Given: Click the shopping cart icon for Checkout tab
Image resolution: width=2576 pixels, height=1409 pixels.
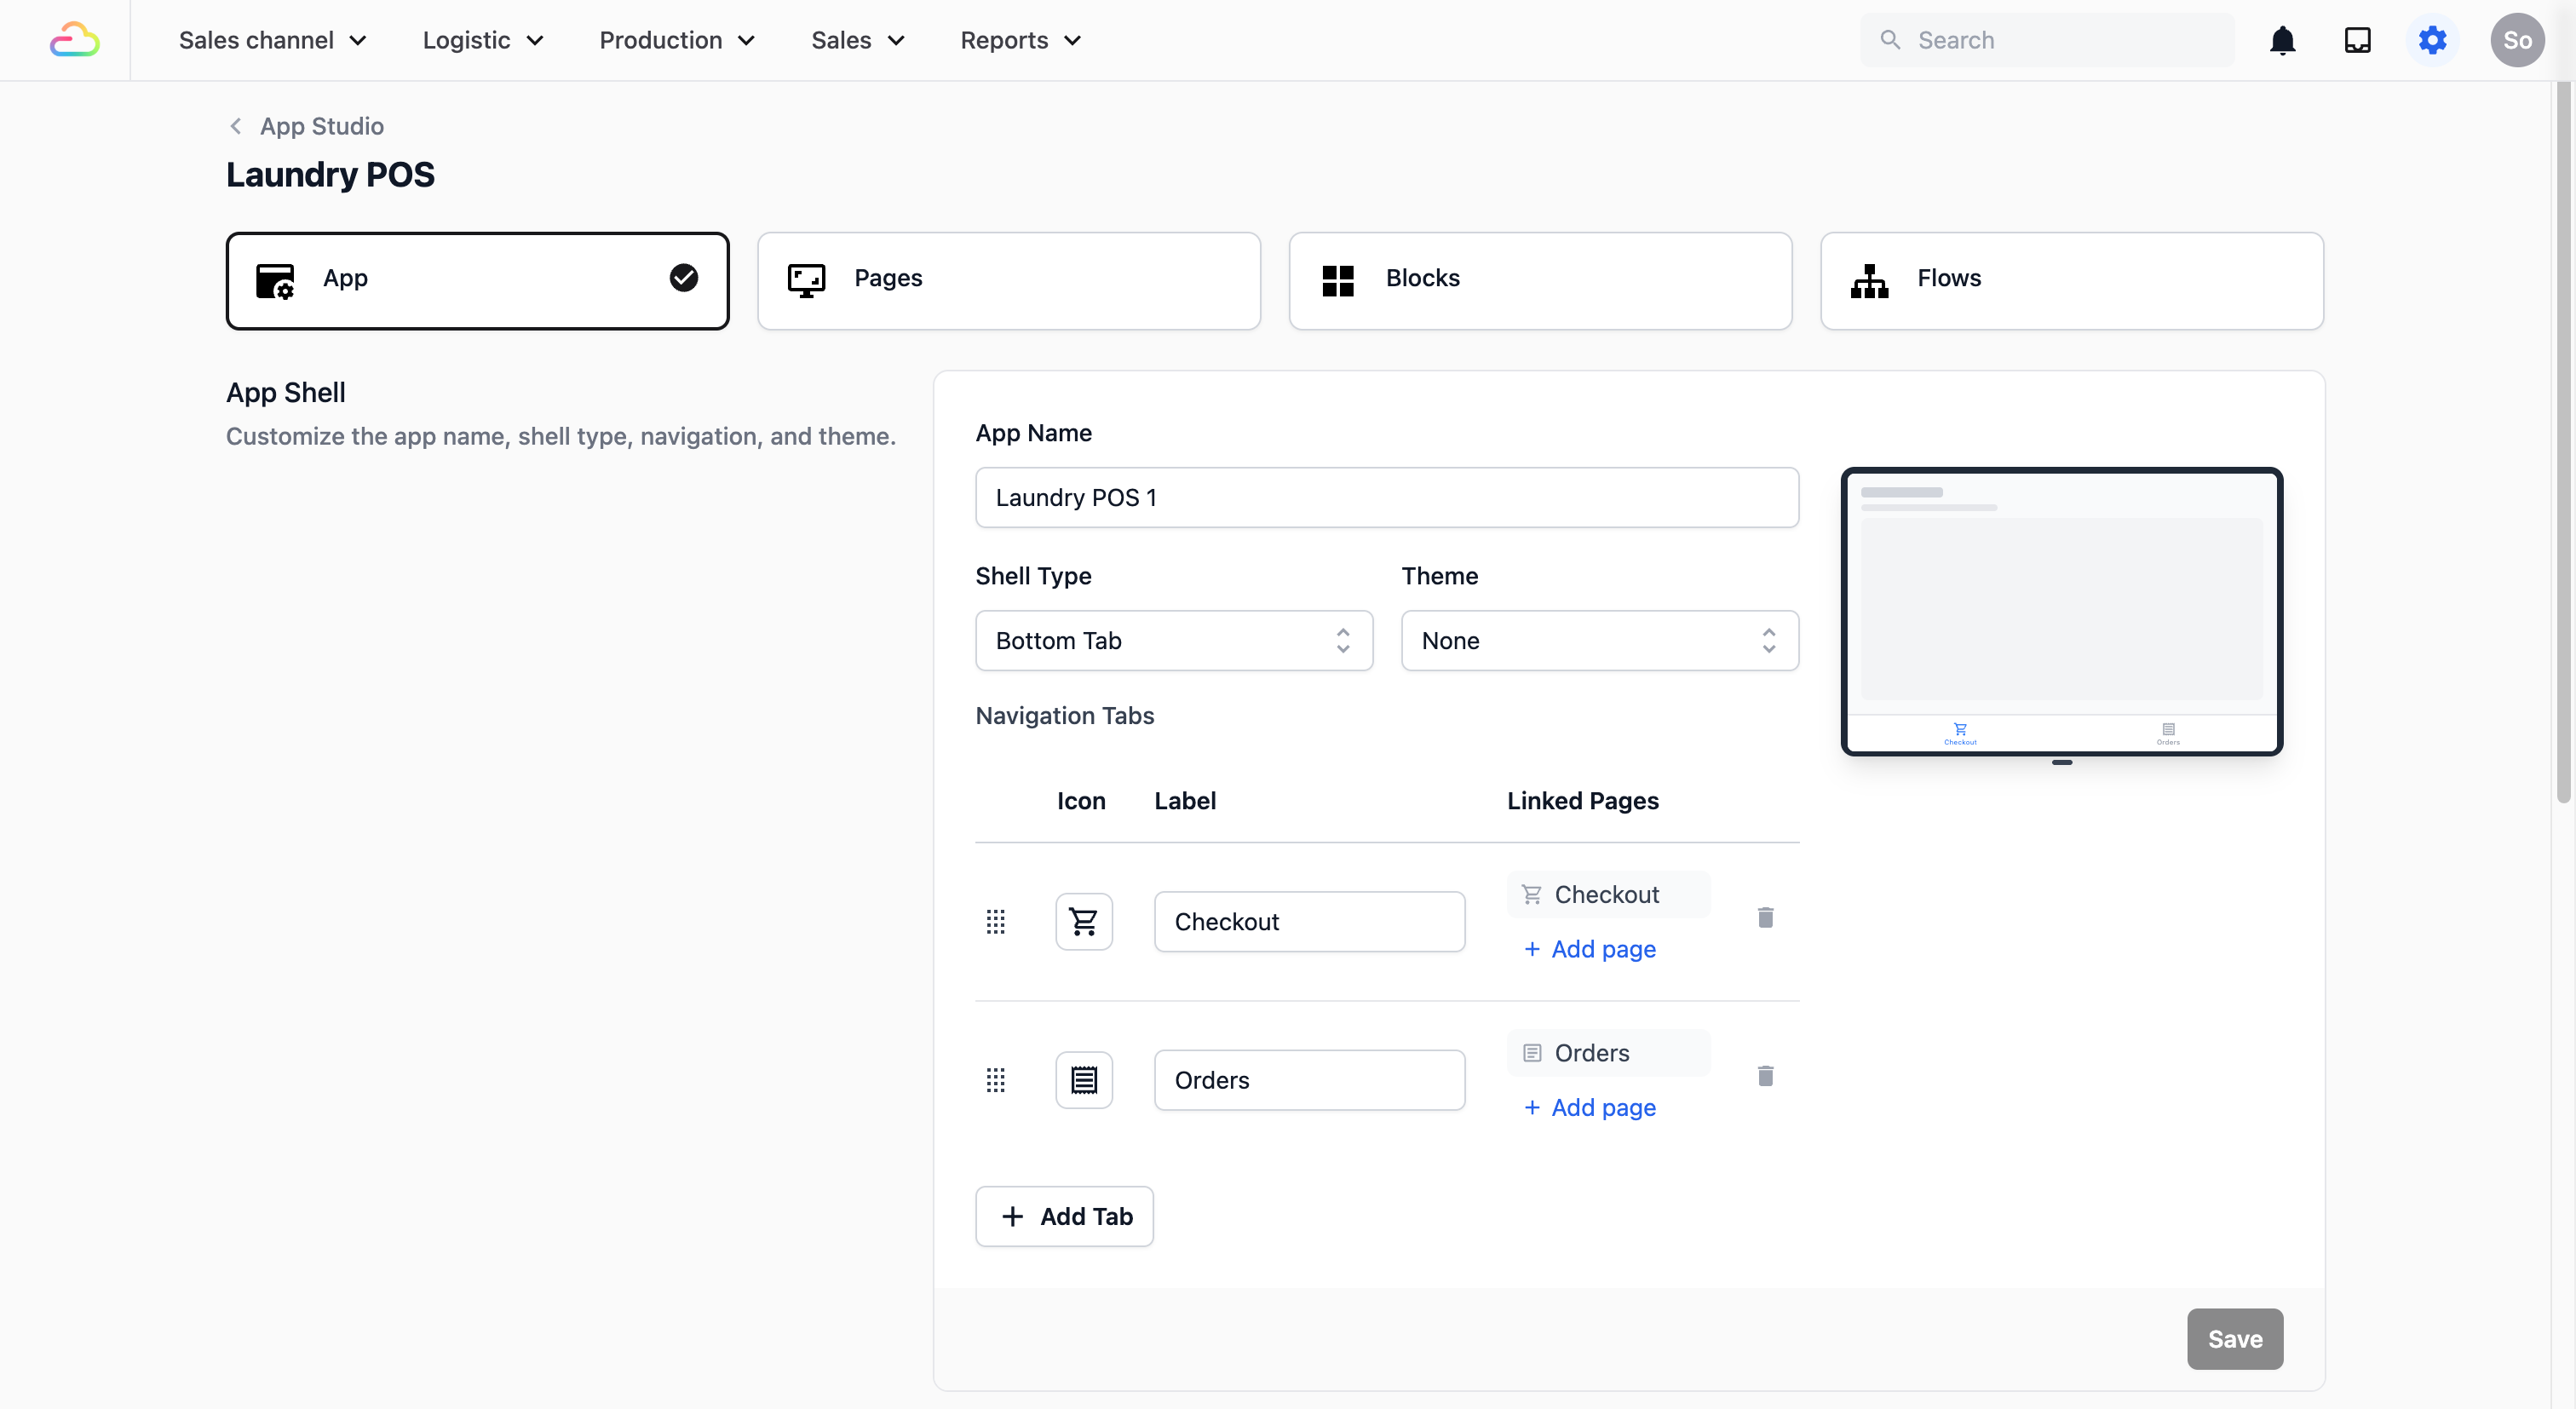Looking at the screenshot, I should click(x=1084, y=921).
